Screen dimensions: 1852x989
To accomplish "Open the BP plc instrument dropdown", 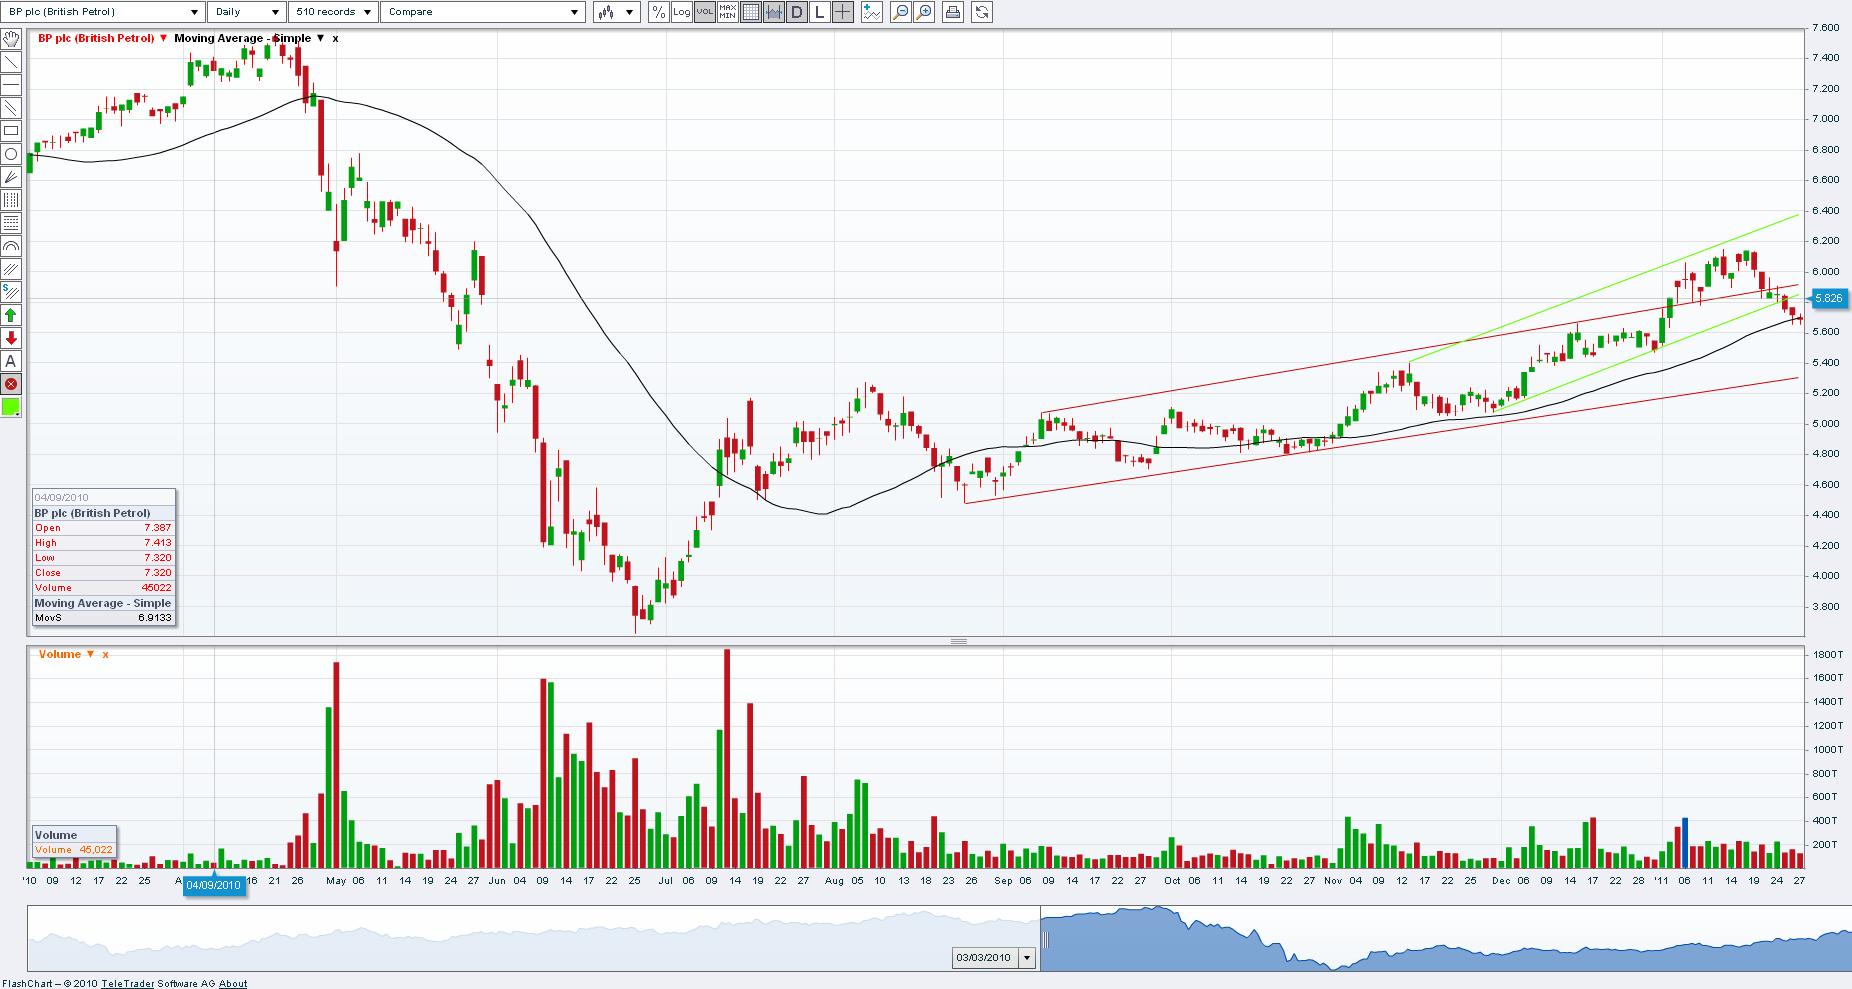I will coord(103,12).
